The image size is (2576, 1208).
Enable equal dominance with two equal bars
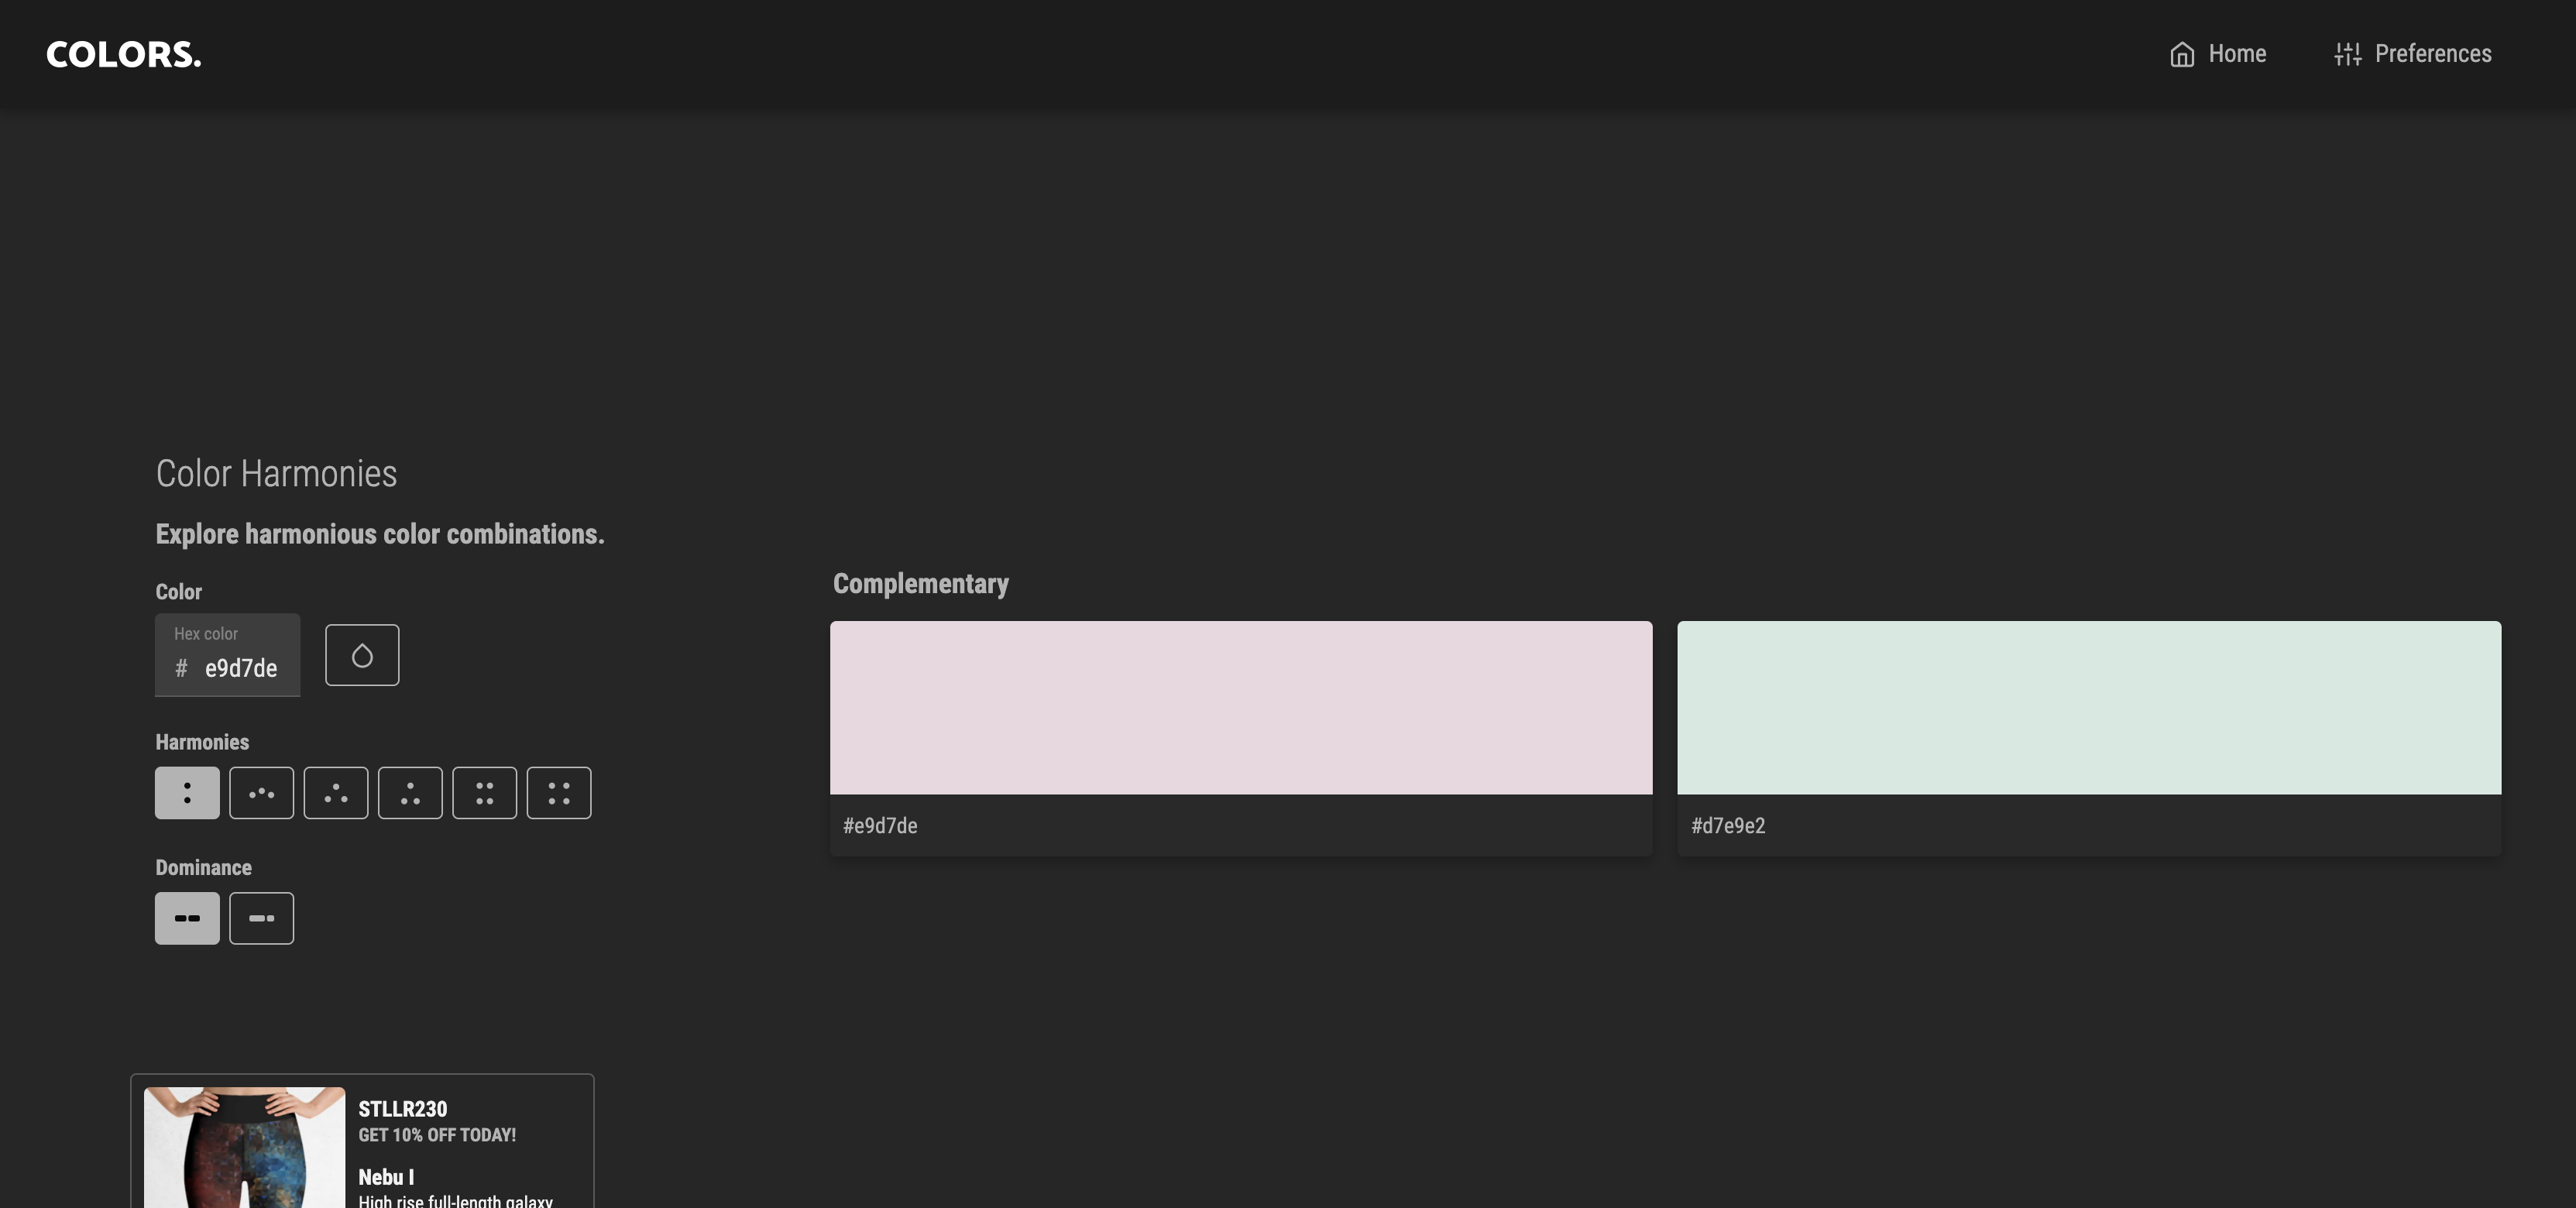(187, 918)
